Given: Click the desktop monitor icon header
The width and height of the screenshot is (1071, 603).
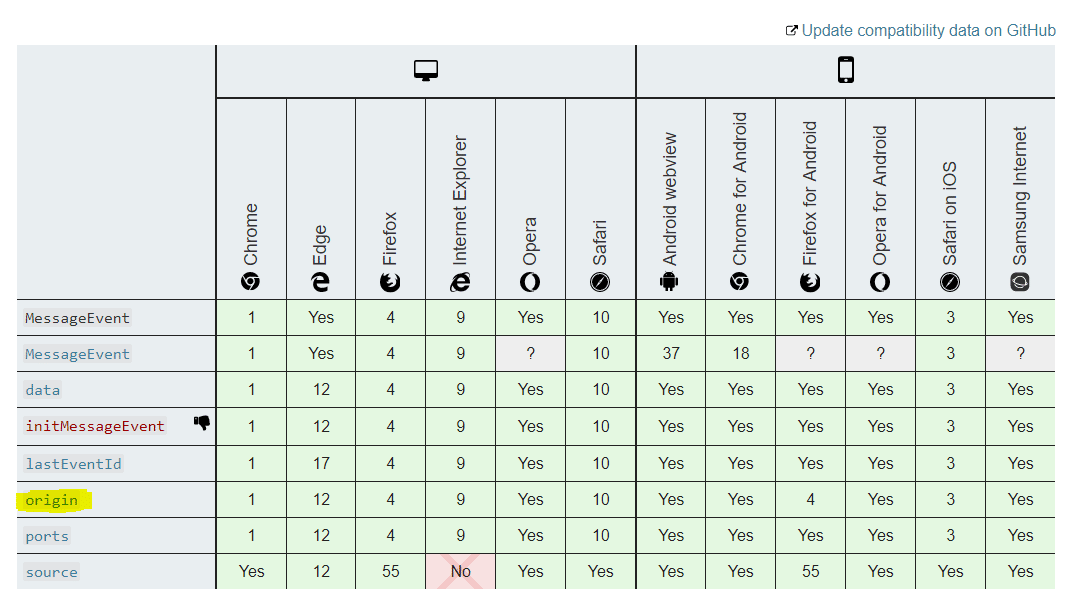Looking at the screenshot, I should (x=426, y=71).
